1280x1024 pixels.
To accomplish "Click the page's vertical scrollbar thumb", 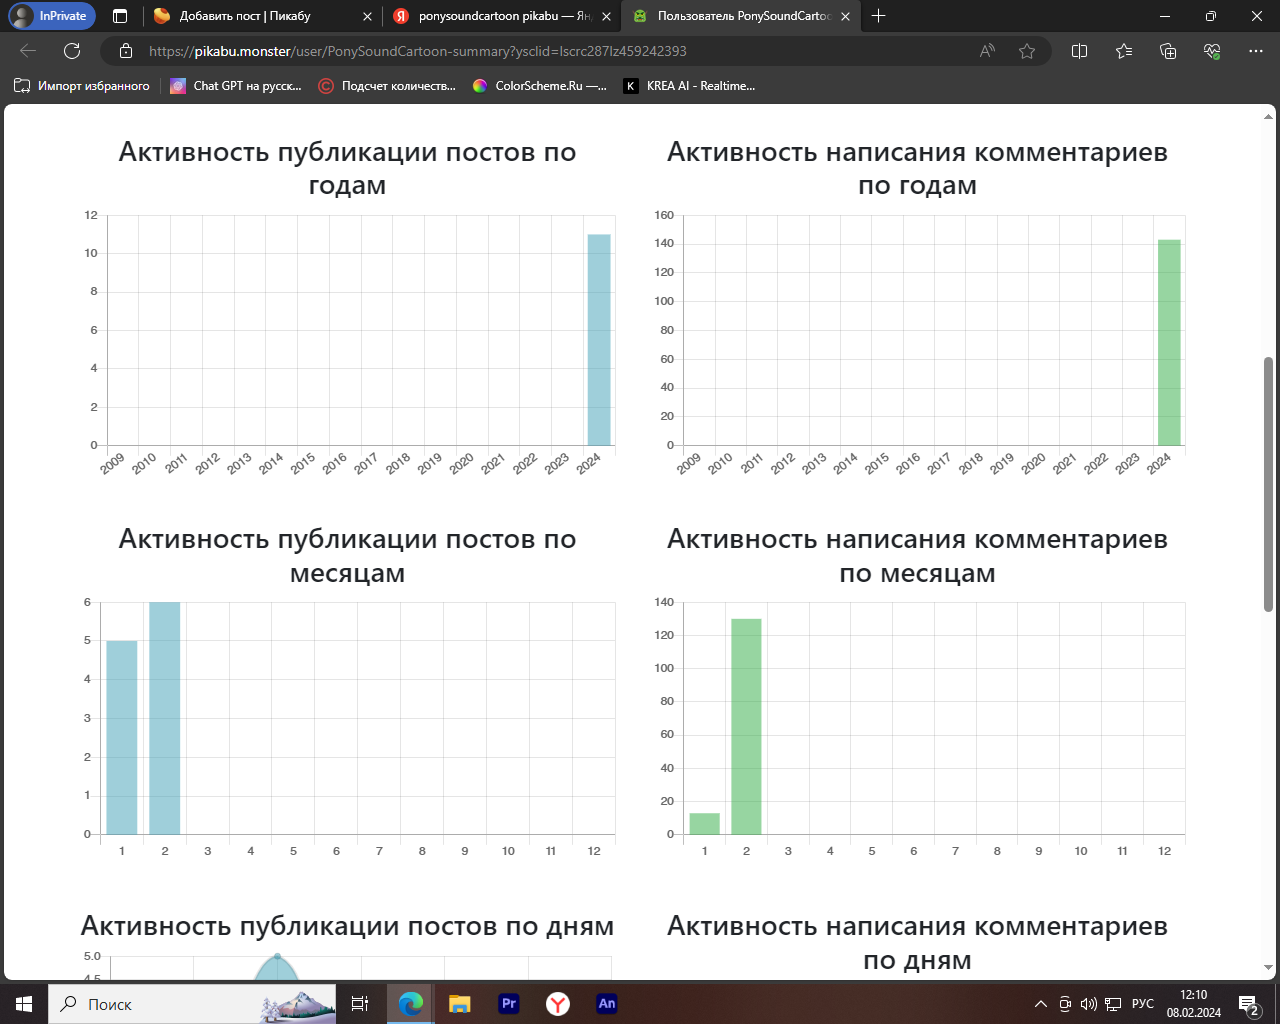I will [x=1269, y=483].
